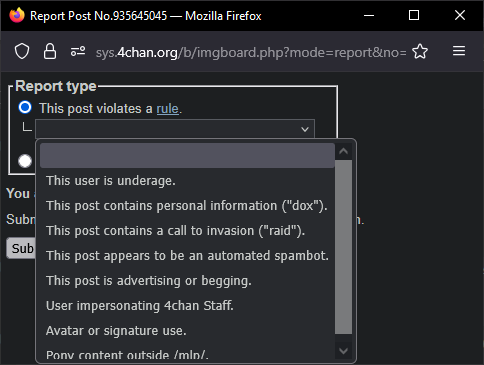The width and height of the screenshot is (484, 365).
Task: Open the 'rule' hyperlink
Action: pos(167,109)
